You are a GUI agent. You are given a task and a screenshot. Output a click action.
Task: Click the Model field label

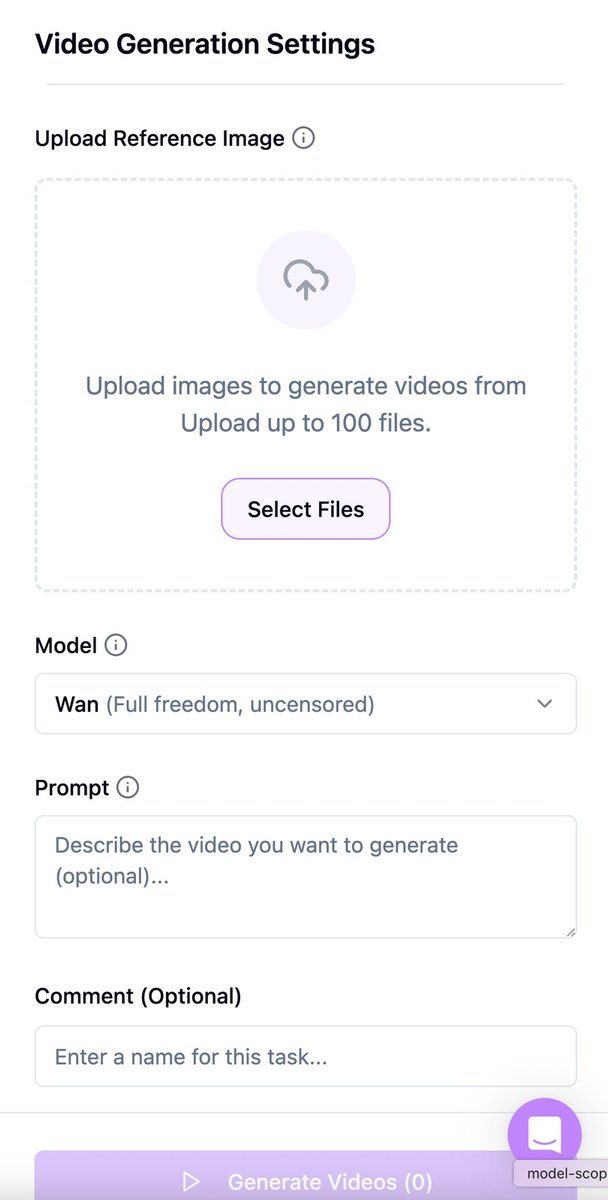pyautogui.click(x=66, y=645)
